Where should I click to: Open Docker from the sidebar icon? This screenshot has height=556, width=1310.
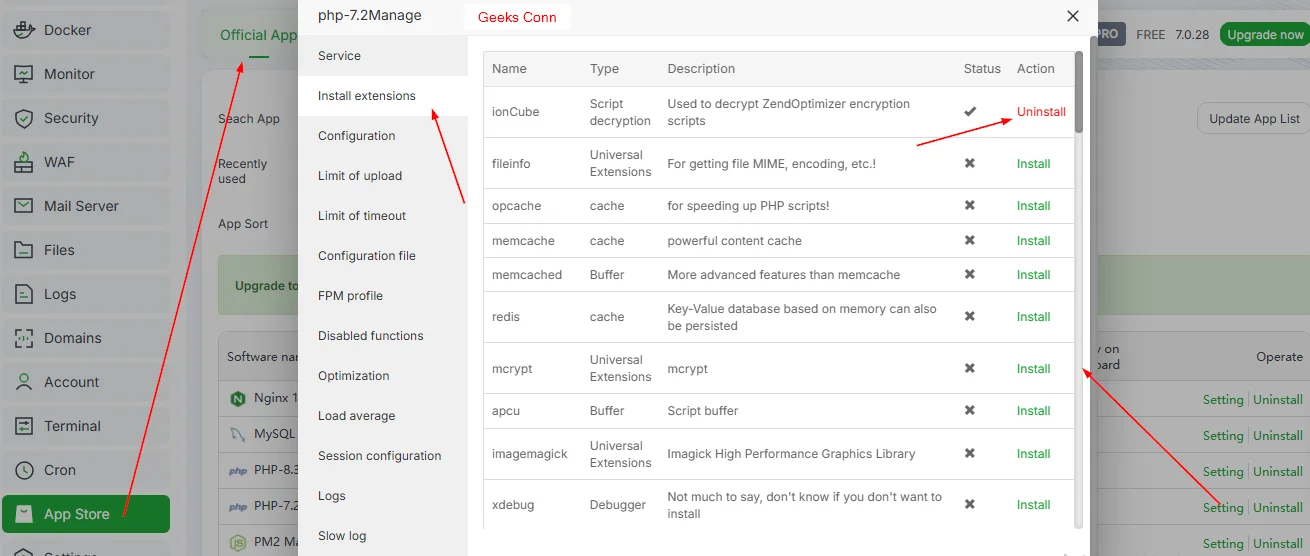pyautogui.click(x=25, y=30)
